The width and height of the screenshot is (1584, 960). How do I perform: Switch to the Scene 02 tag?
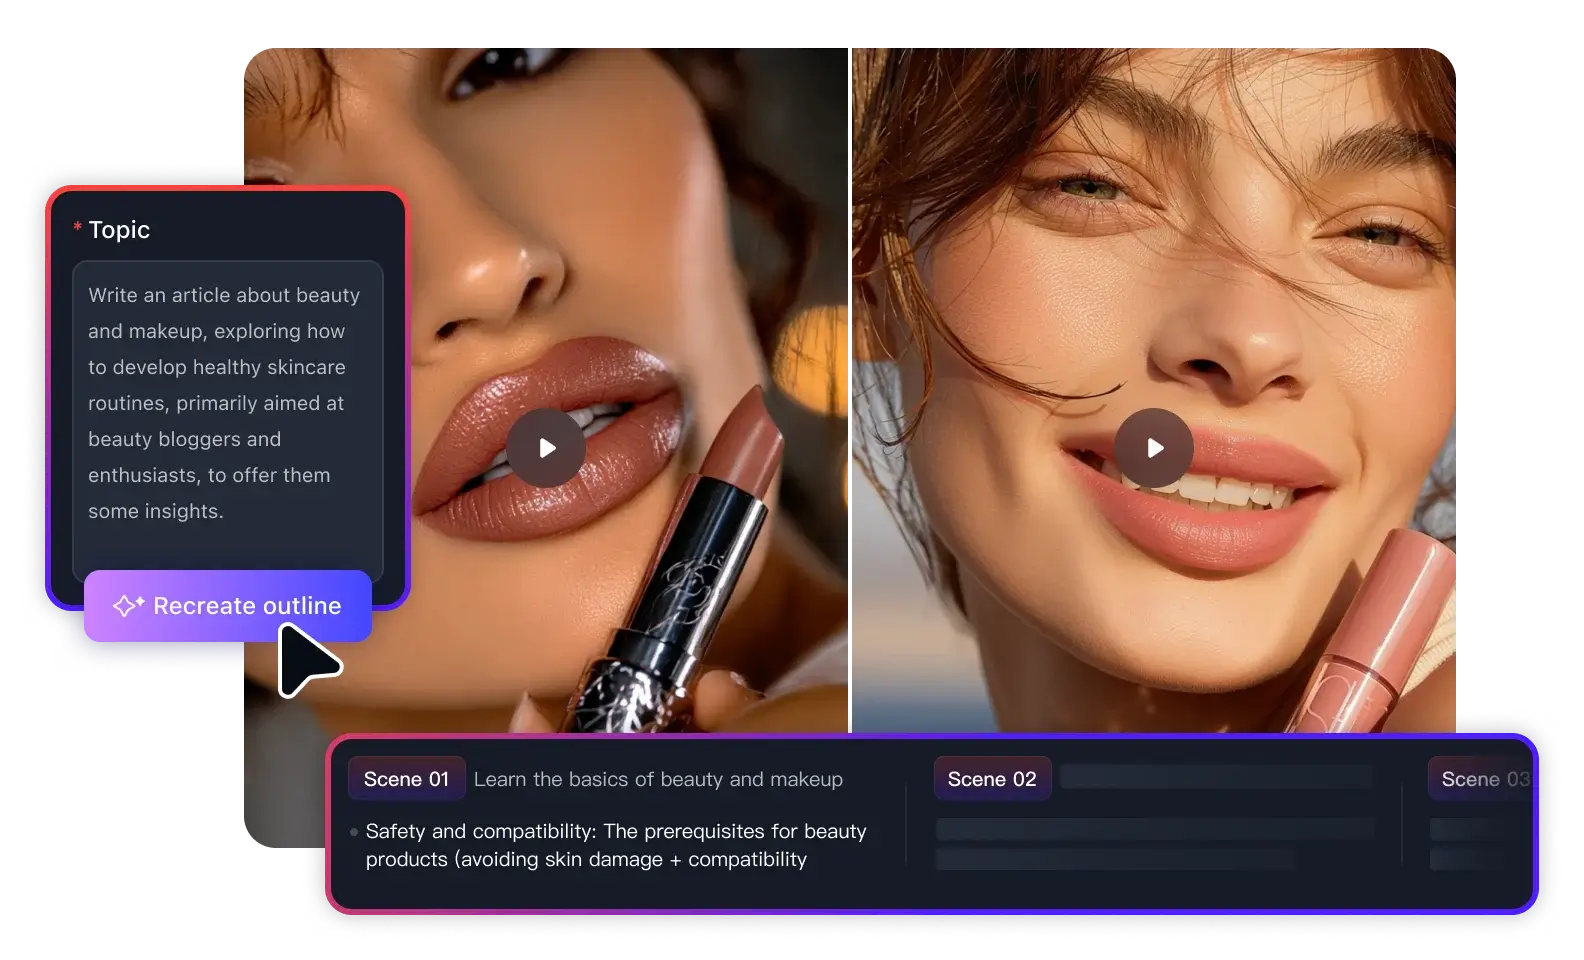pos(992,779)
